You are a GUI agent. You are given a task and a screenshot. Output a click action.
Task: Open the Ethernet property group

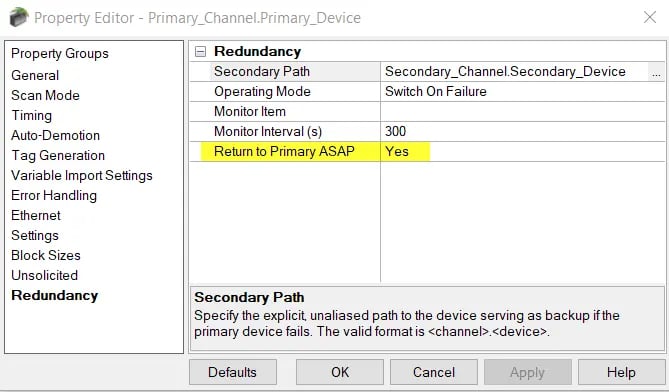point(36,215)
